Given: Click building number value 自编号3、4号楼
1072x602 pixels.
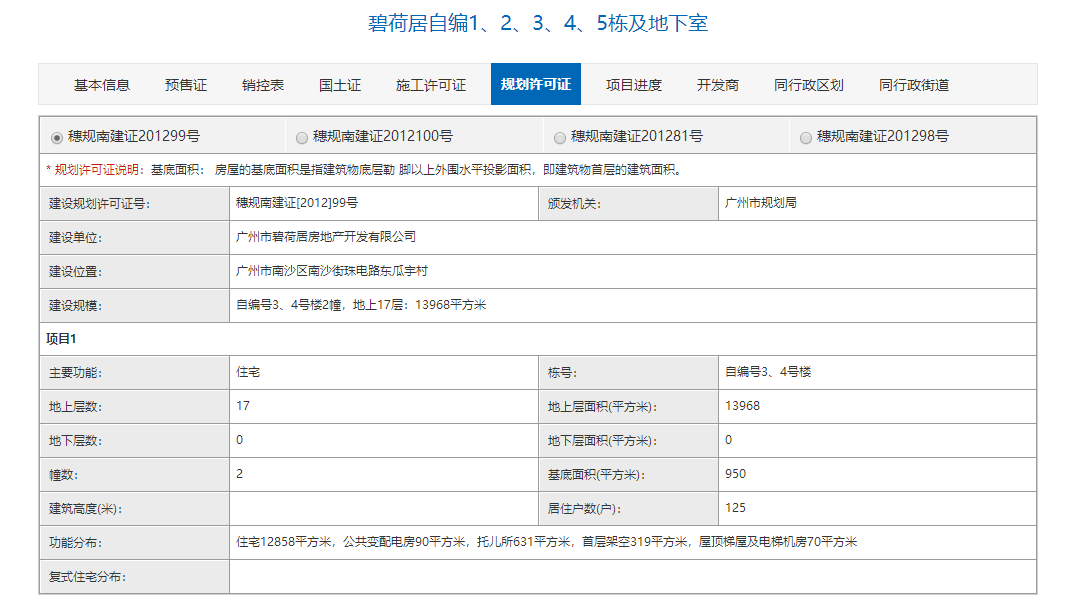Looking at the screenshot, I should pyautogui.click(x=768, y=372).
